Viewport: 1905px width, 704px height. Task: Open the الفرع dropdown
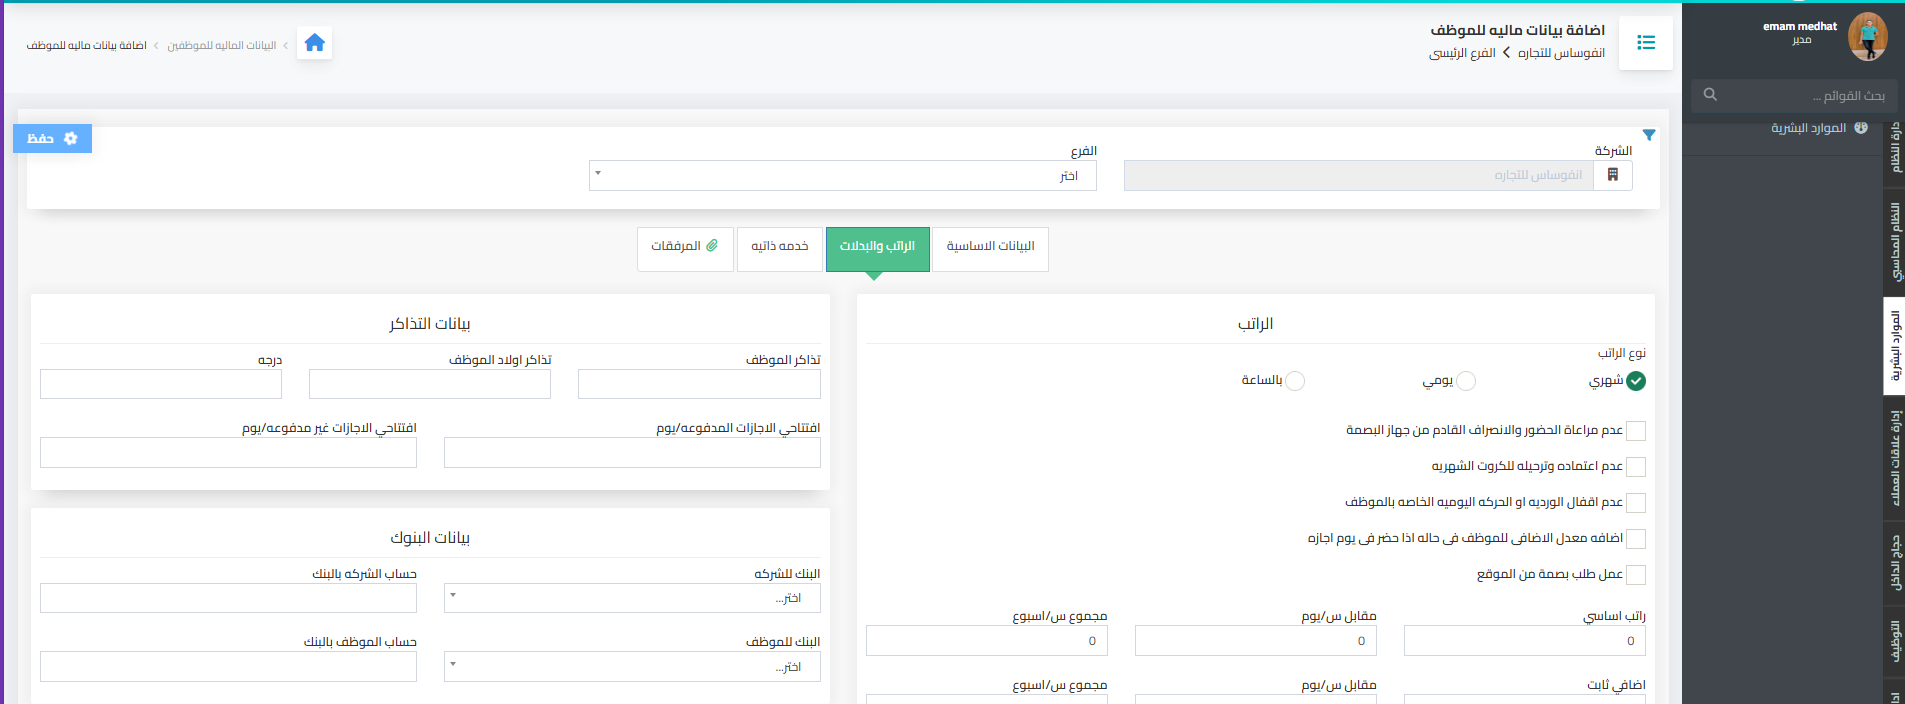pos(842,176)
